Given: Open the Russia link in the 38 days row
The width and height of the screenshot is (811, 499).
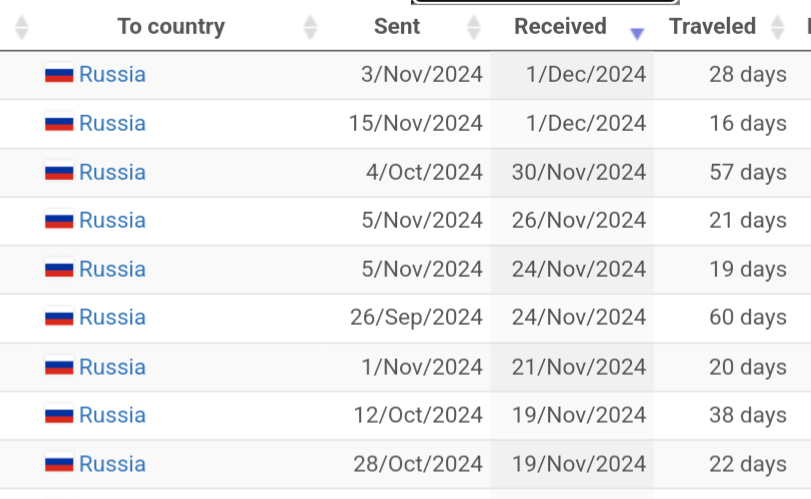Looking at the screenshot, I should coord(112,415).
